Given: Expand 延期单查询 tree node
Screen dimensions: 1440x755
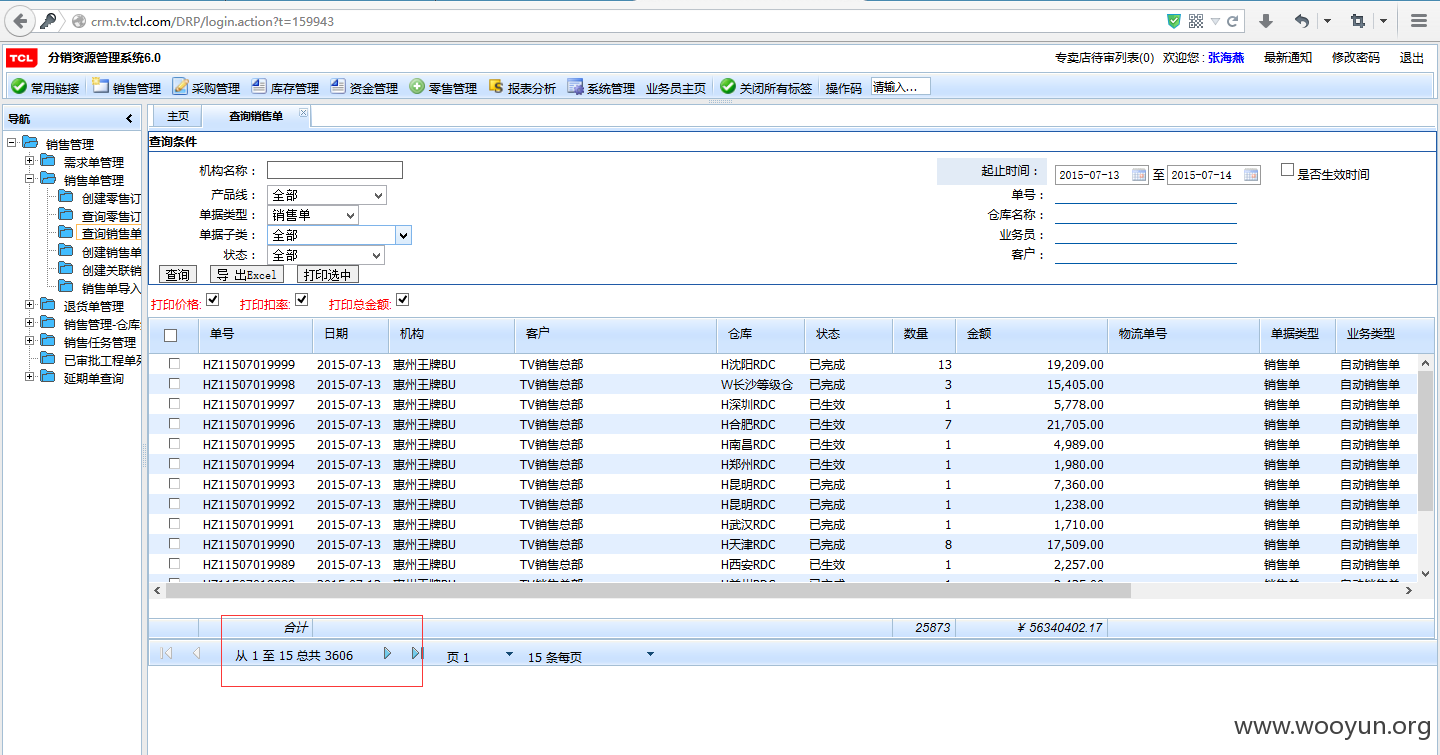Looking at the screenshot, I should tap(30, 377).
